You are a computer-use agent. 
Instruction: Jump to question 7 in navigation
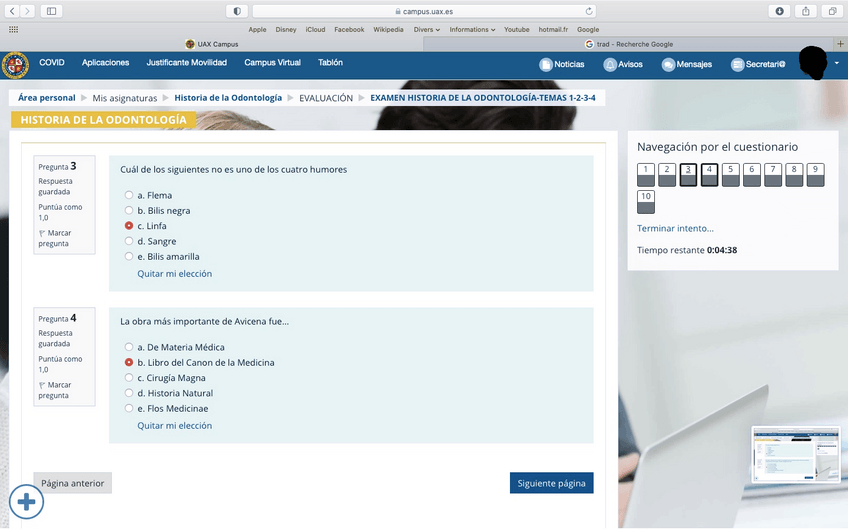click(x=773, y=175)
